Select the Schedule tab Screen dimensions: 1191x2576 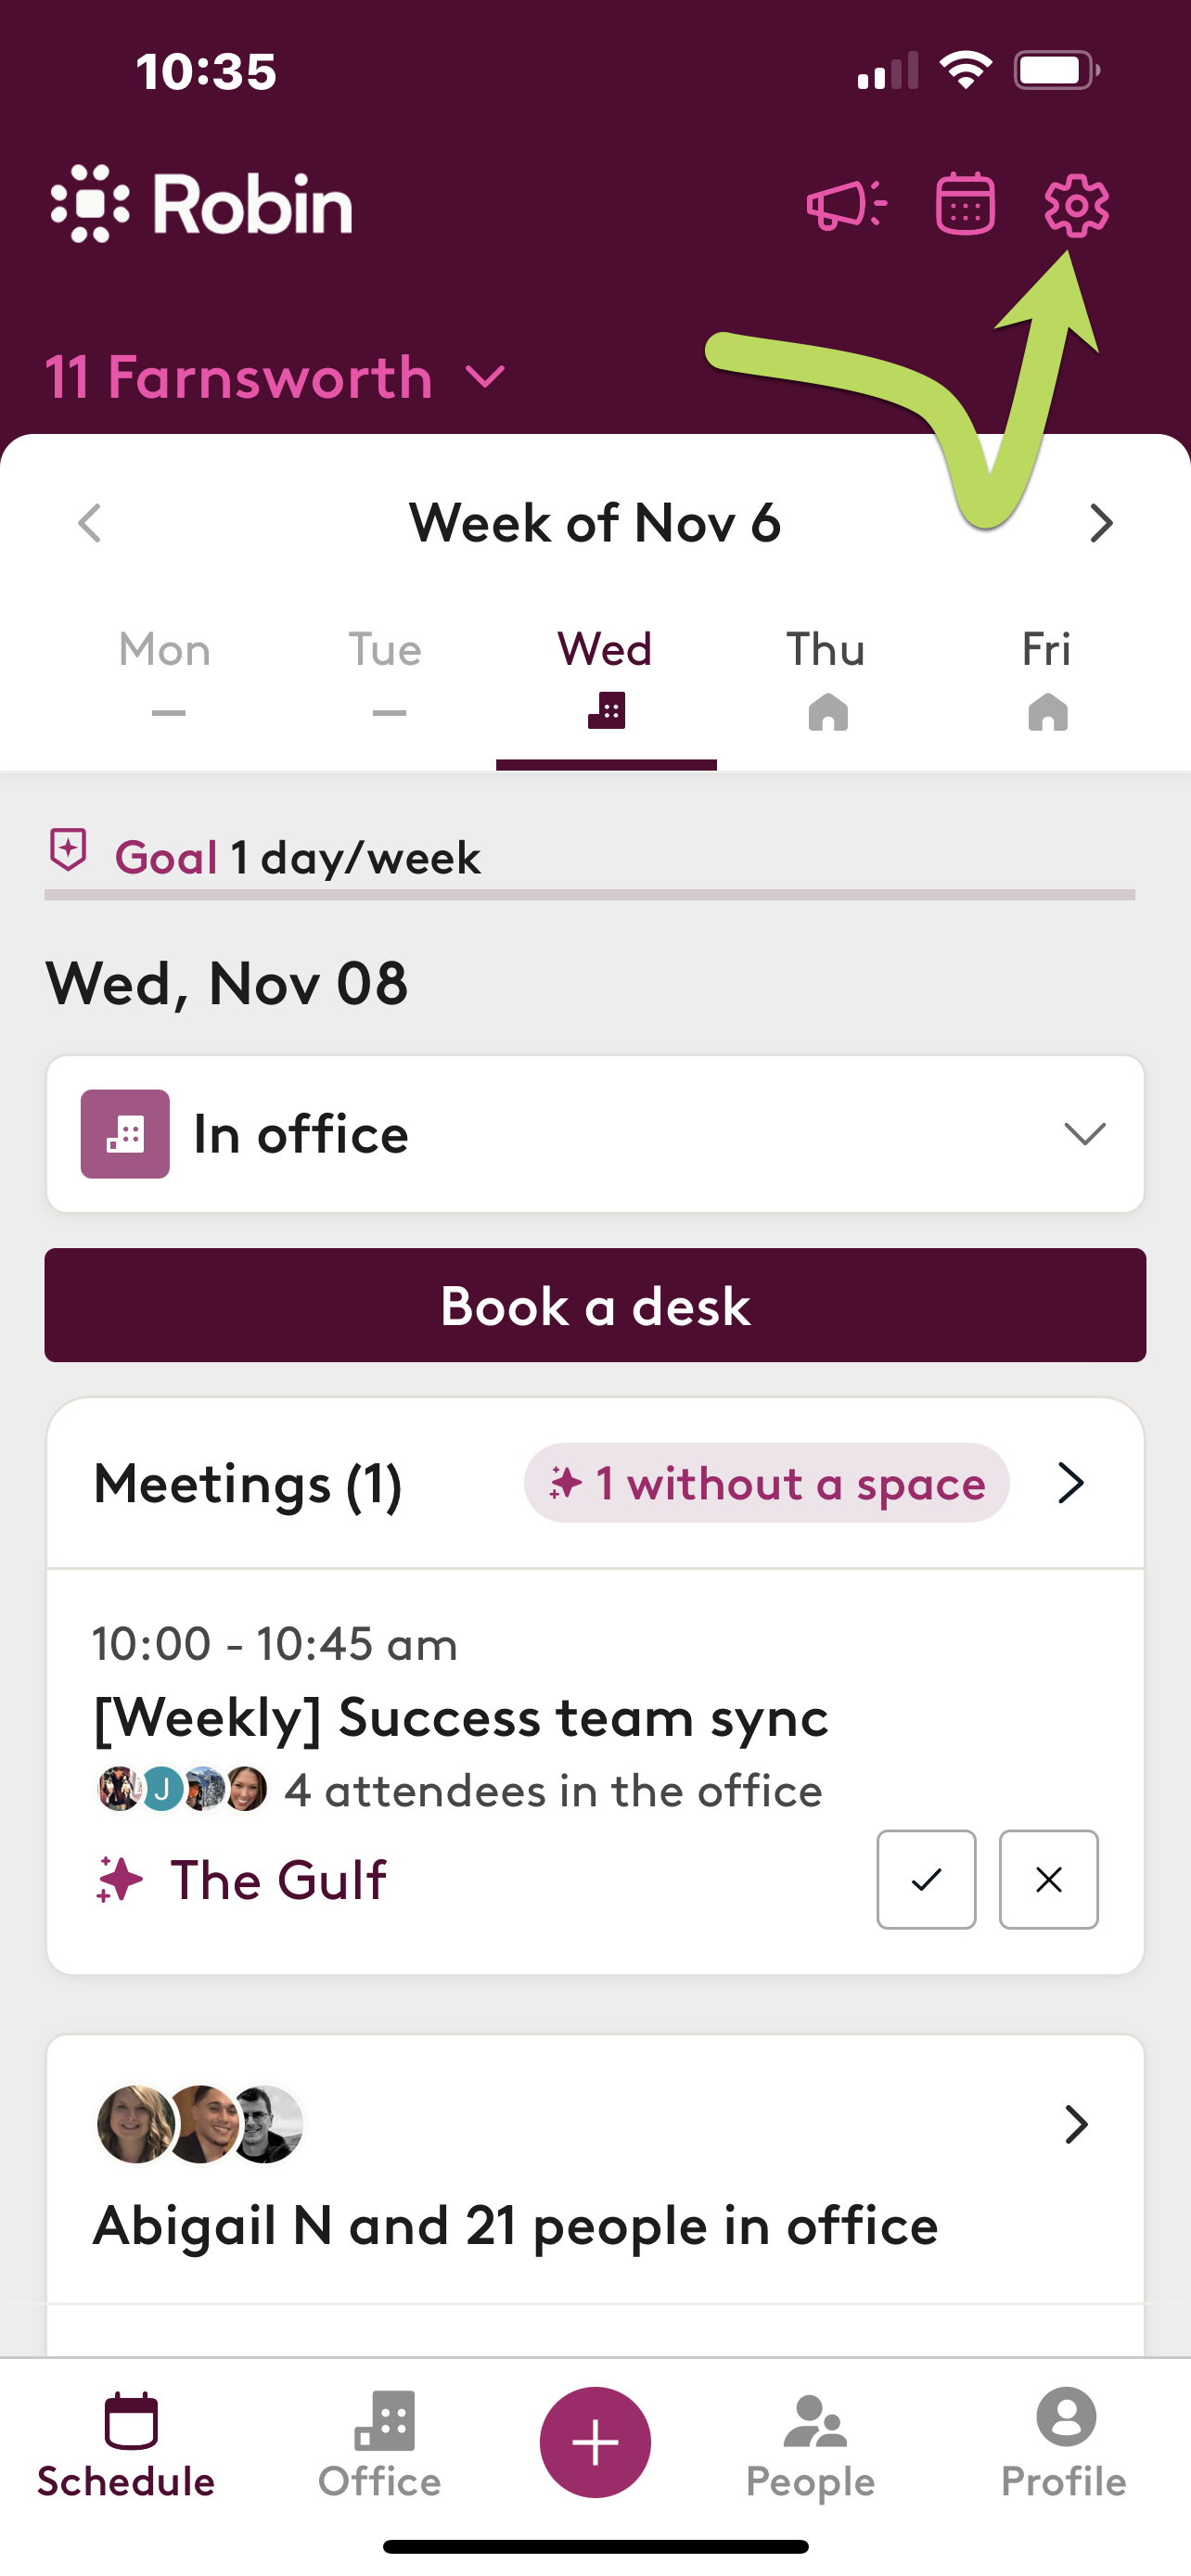(126, 2444)
